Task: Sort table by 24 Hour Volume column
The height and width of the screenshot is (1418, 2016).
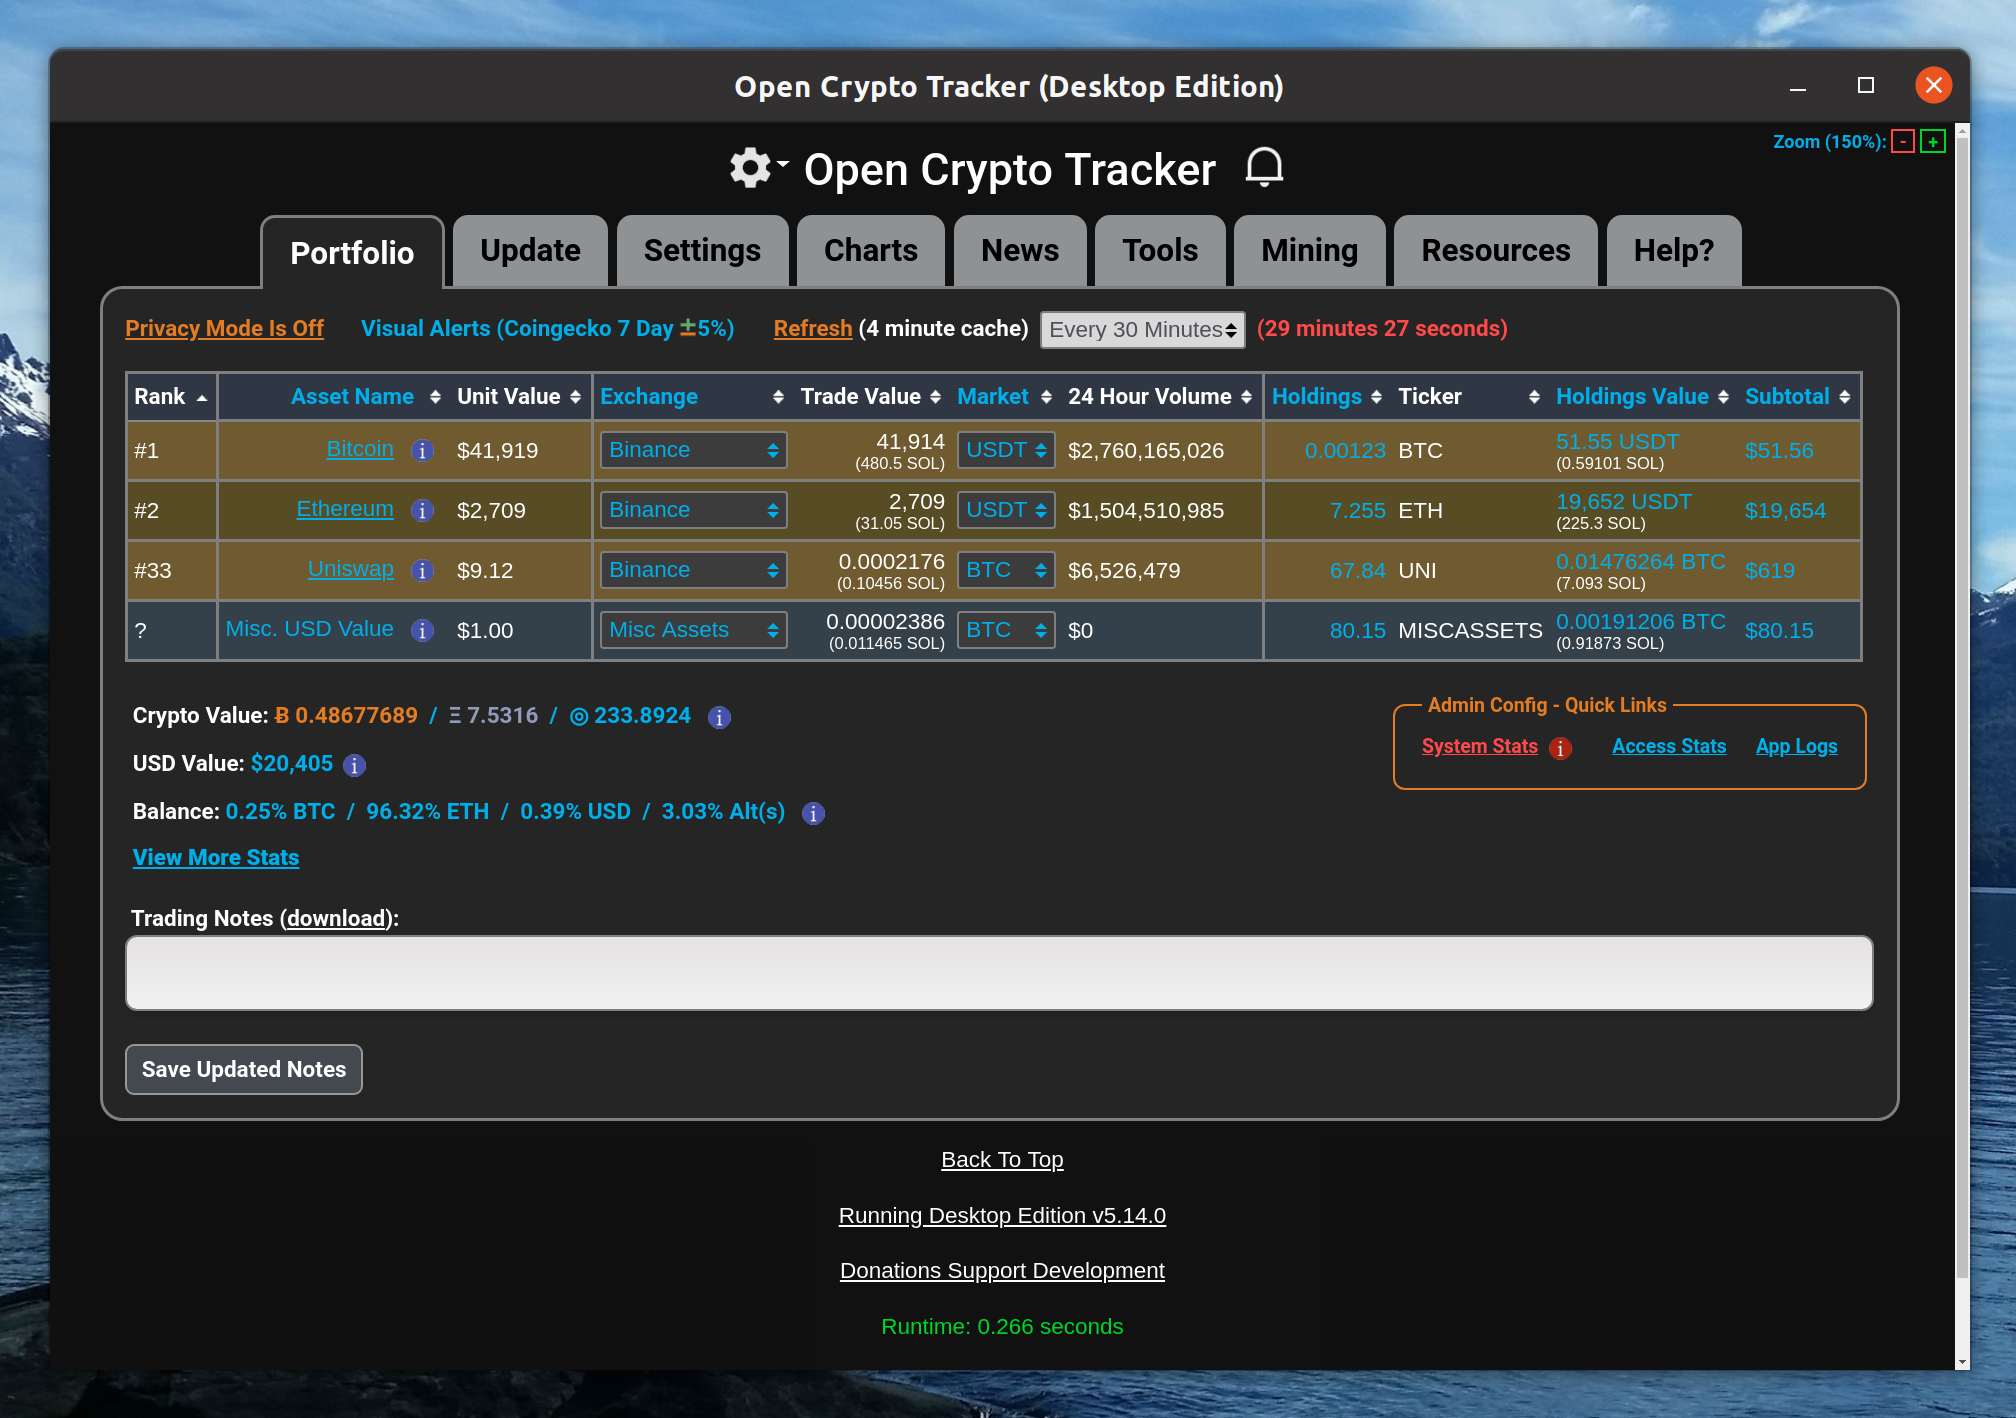Action: 1160,397
